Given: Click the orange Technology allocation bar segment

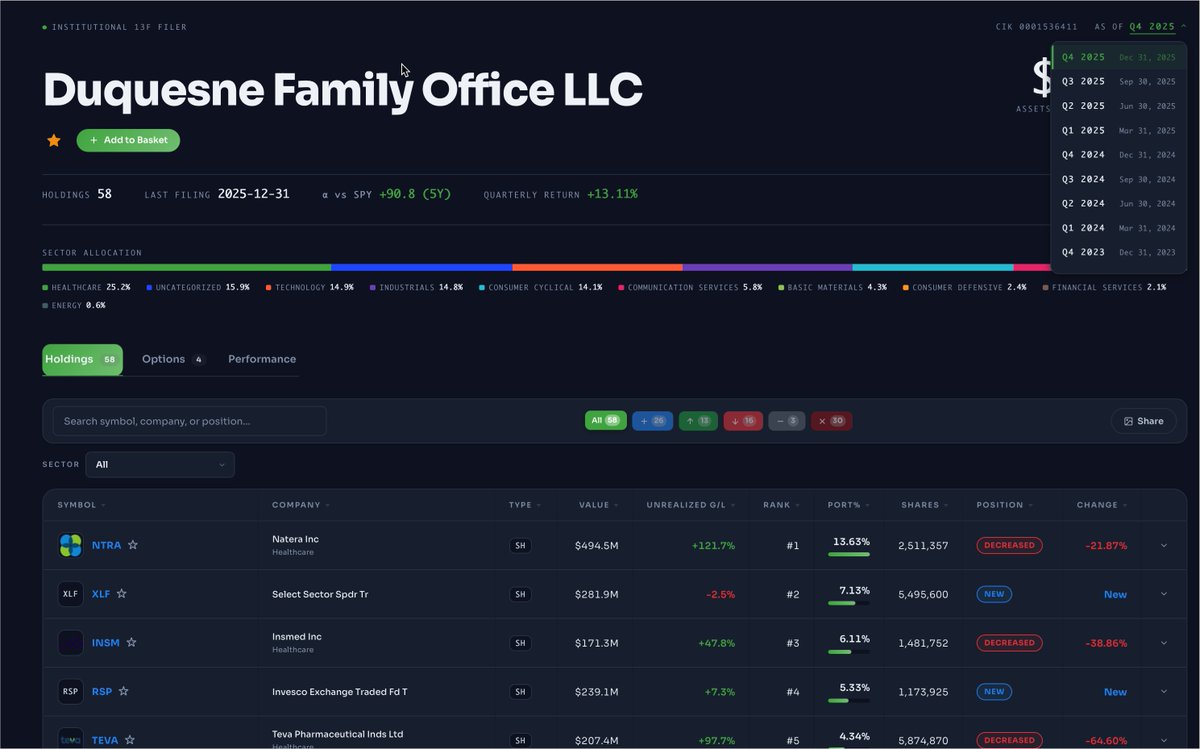Looking at the screenshot, I should coord(597,267).
